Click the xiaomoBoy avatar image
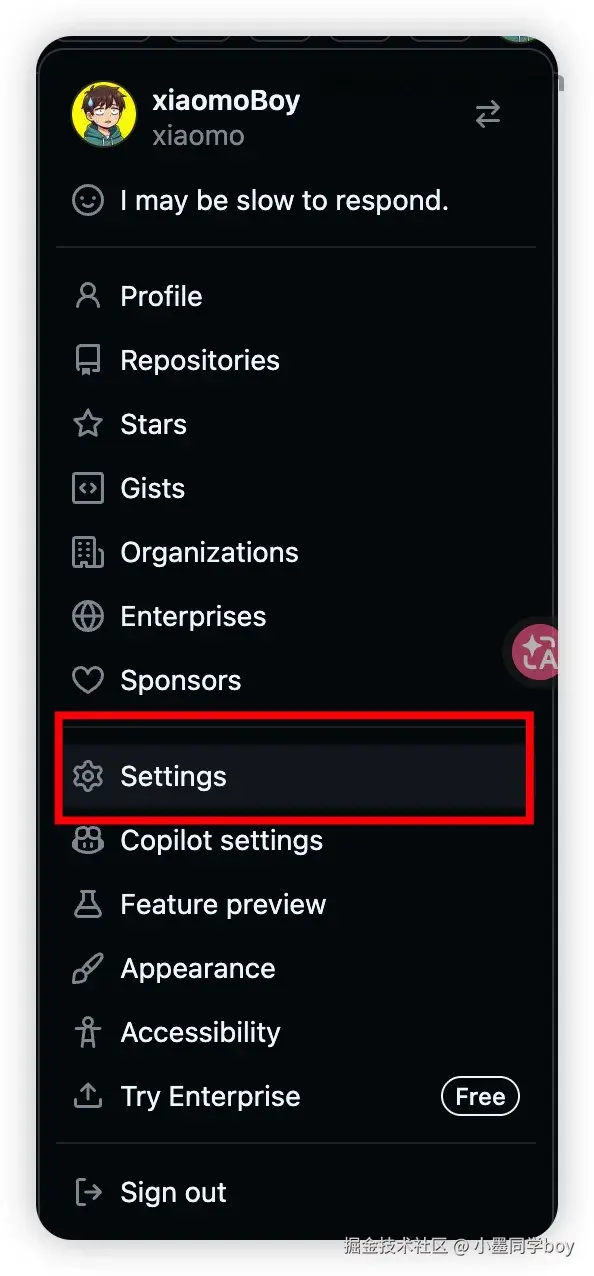594x1276 pixels. coord(104,115)
